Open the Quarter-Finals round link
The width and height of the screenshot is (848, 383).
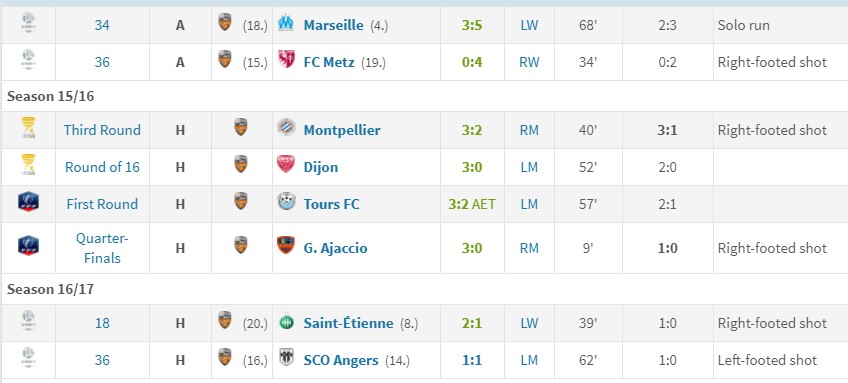tap(102, 248)
